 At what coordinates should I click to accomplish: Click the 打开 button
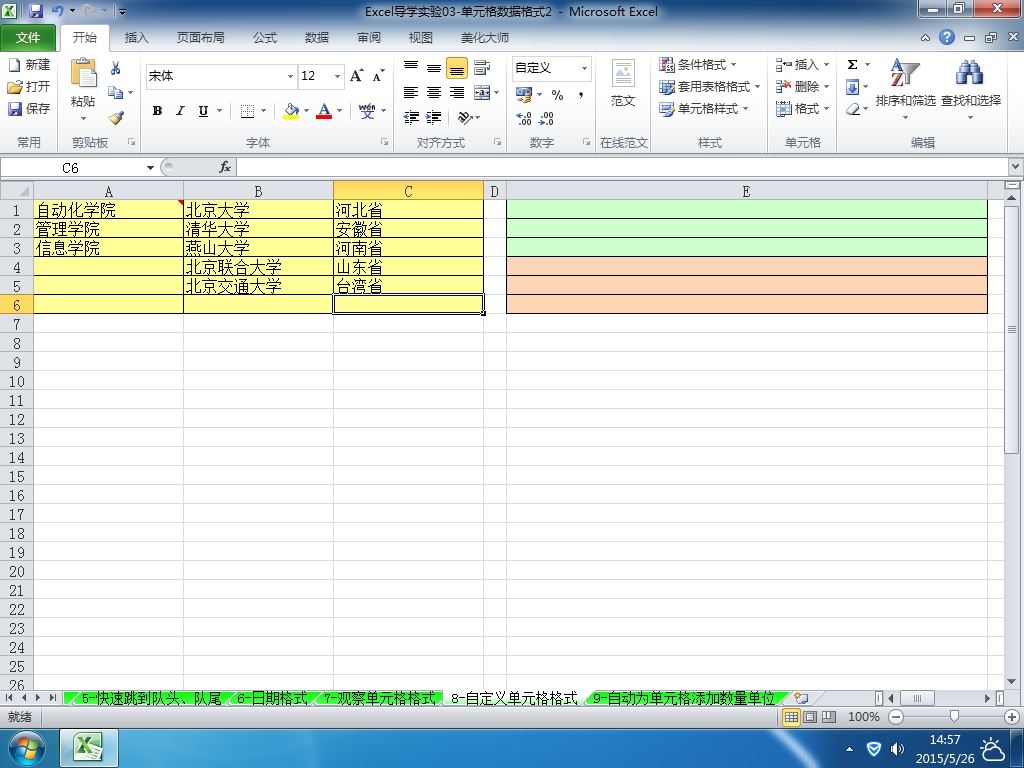click(x=29, y=86)
